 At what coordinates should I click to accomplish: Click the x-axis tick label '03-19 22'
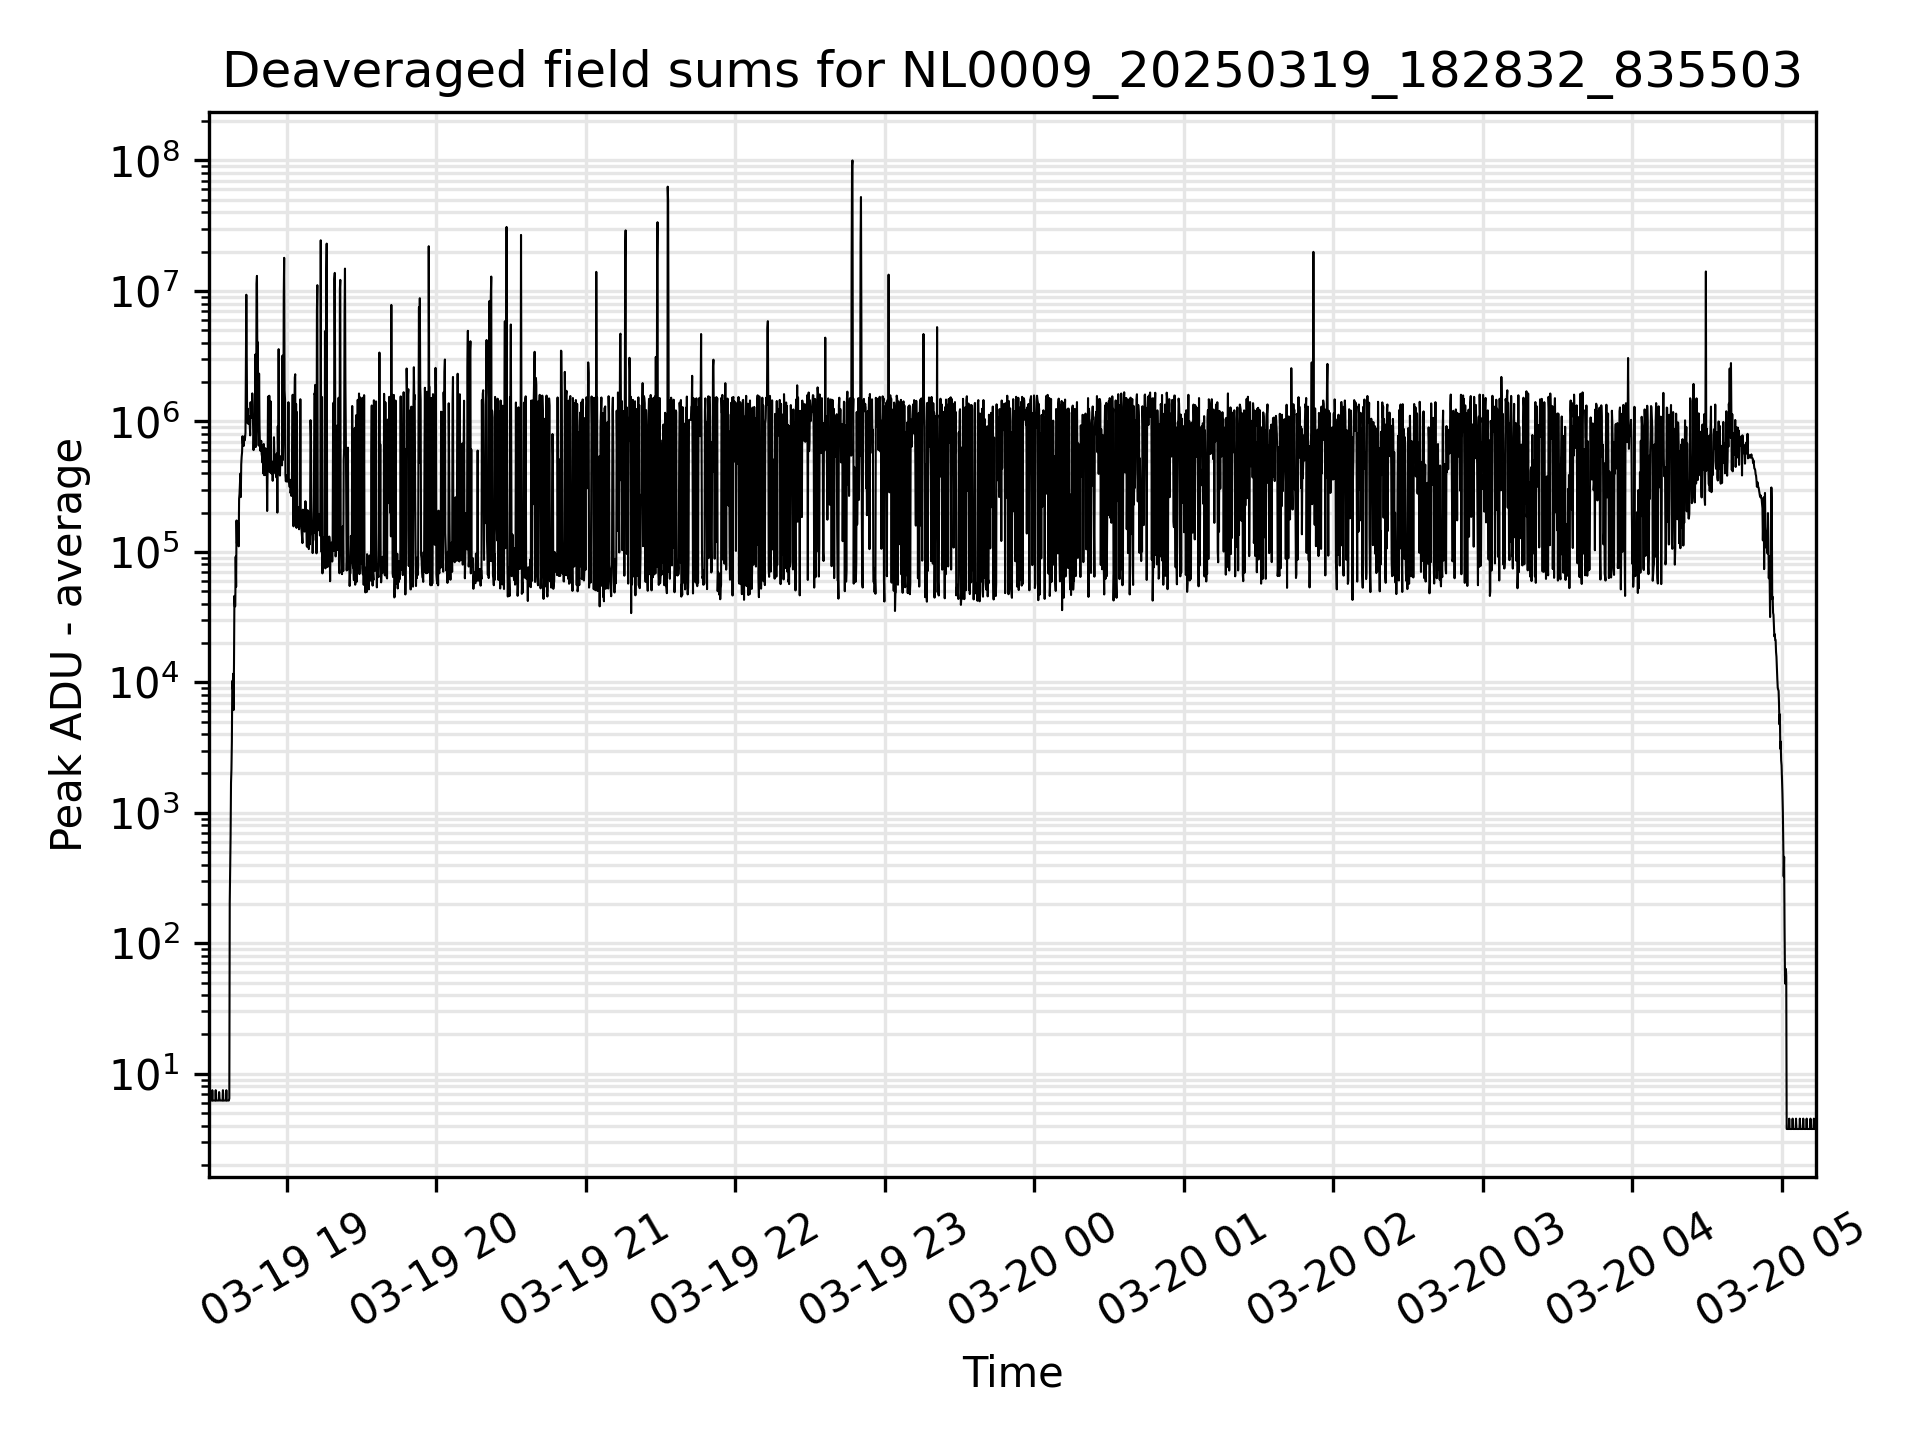(x=734, y=1270)
